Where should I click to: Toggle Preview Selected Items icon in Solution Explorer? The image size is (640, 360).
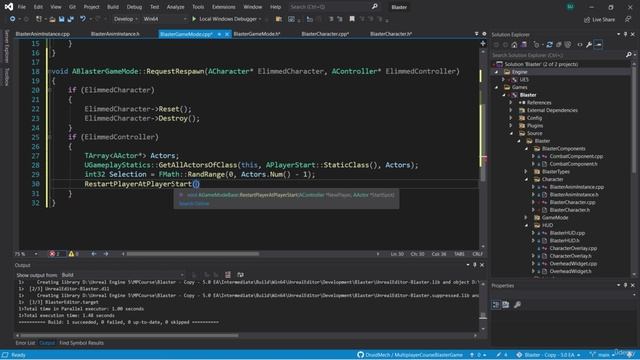click(598, 45)
